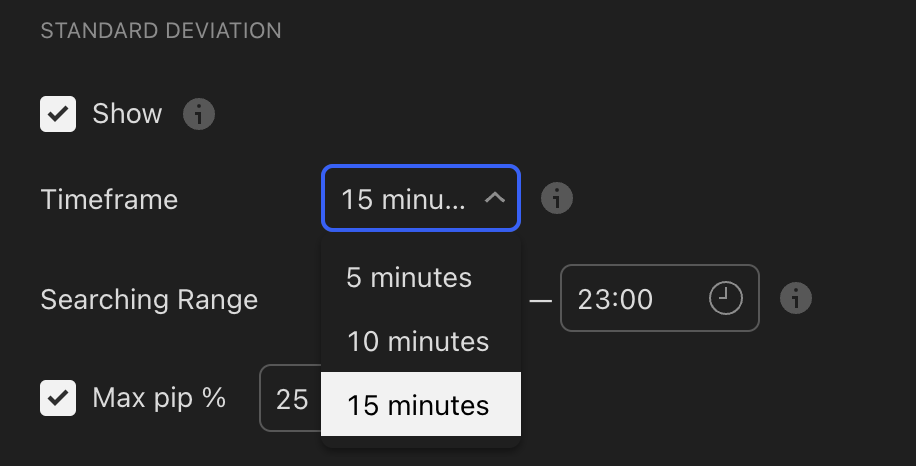
Task: Click the Max pip % label text
Action: click(x=159, y=398)
